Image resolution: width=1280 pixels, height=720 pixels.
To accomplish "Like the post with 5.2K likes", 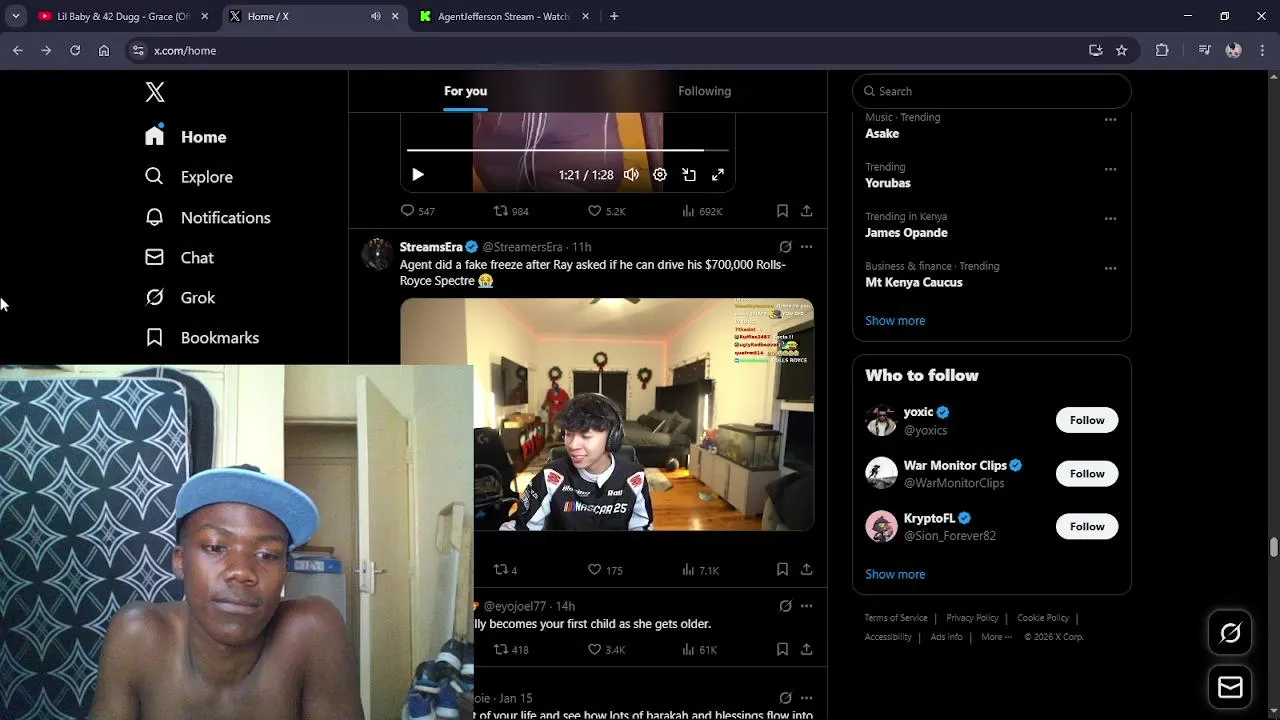I will click(x=606, y=211).
